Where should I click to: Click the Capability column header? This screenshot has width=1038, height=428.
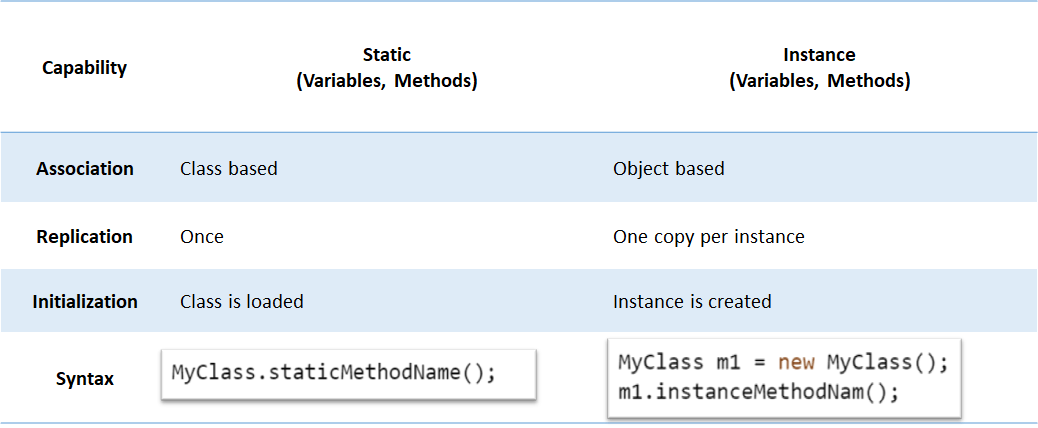coord(84,68)
